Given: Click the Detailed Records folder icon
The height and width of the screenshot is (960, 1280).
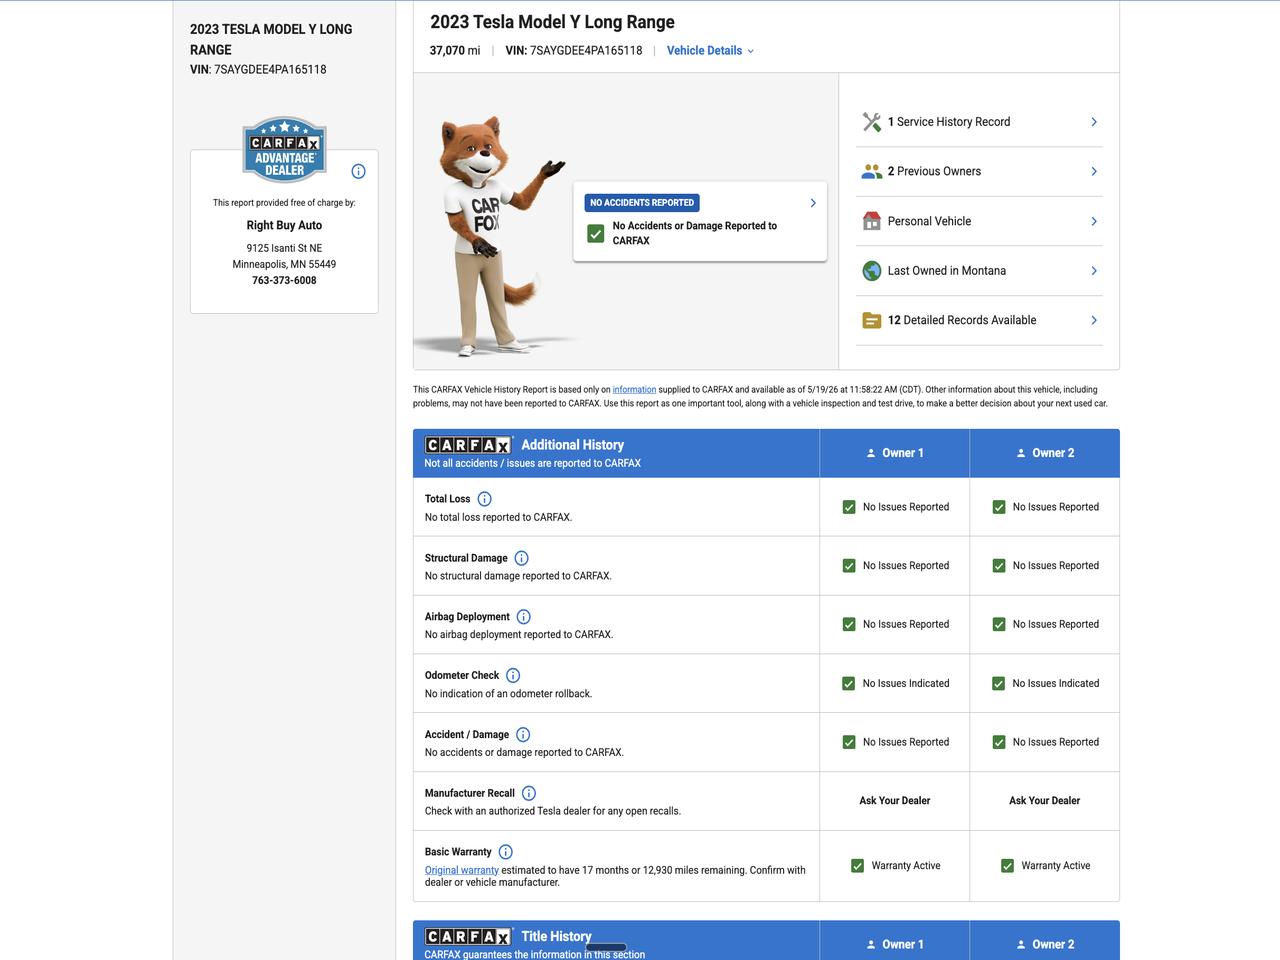Looking at the screenshot, I should [872, 320].
